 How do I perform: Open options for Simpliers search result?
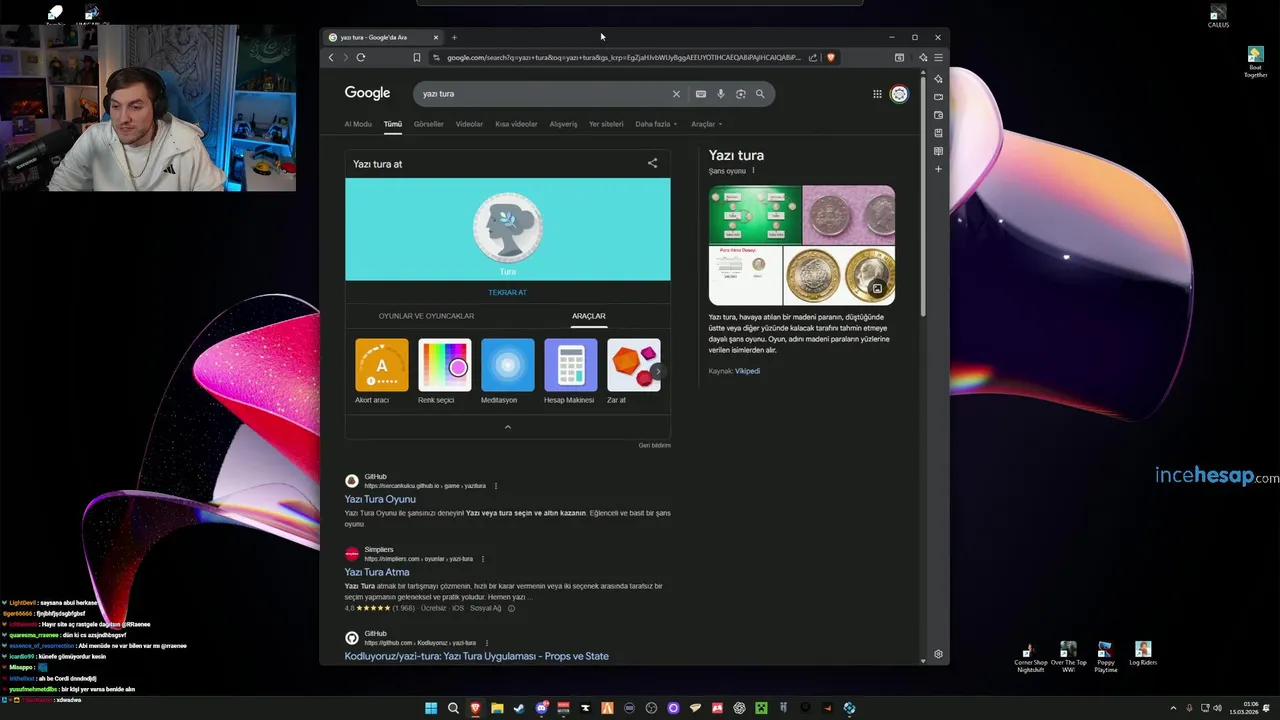pyautogui.click(x=482, y=559)
